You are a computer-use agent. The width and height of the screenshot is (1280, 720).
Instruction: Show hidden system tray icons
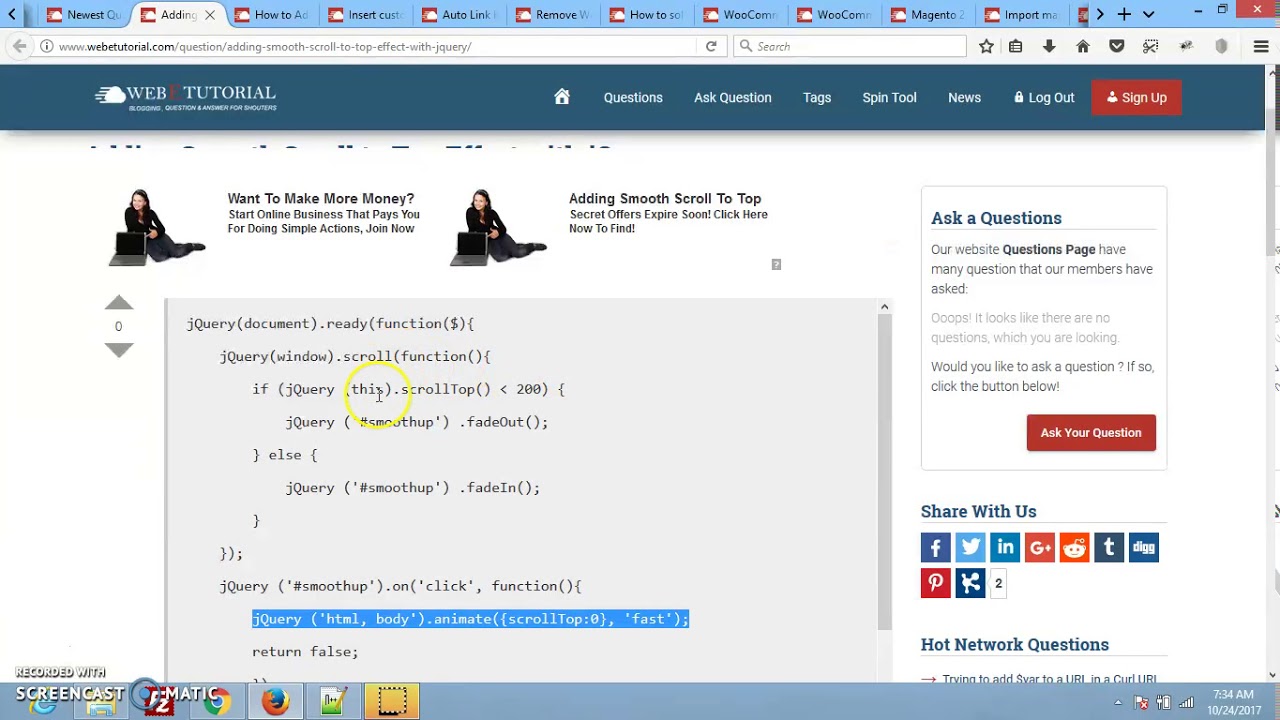(1118, 702)
